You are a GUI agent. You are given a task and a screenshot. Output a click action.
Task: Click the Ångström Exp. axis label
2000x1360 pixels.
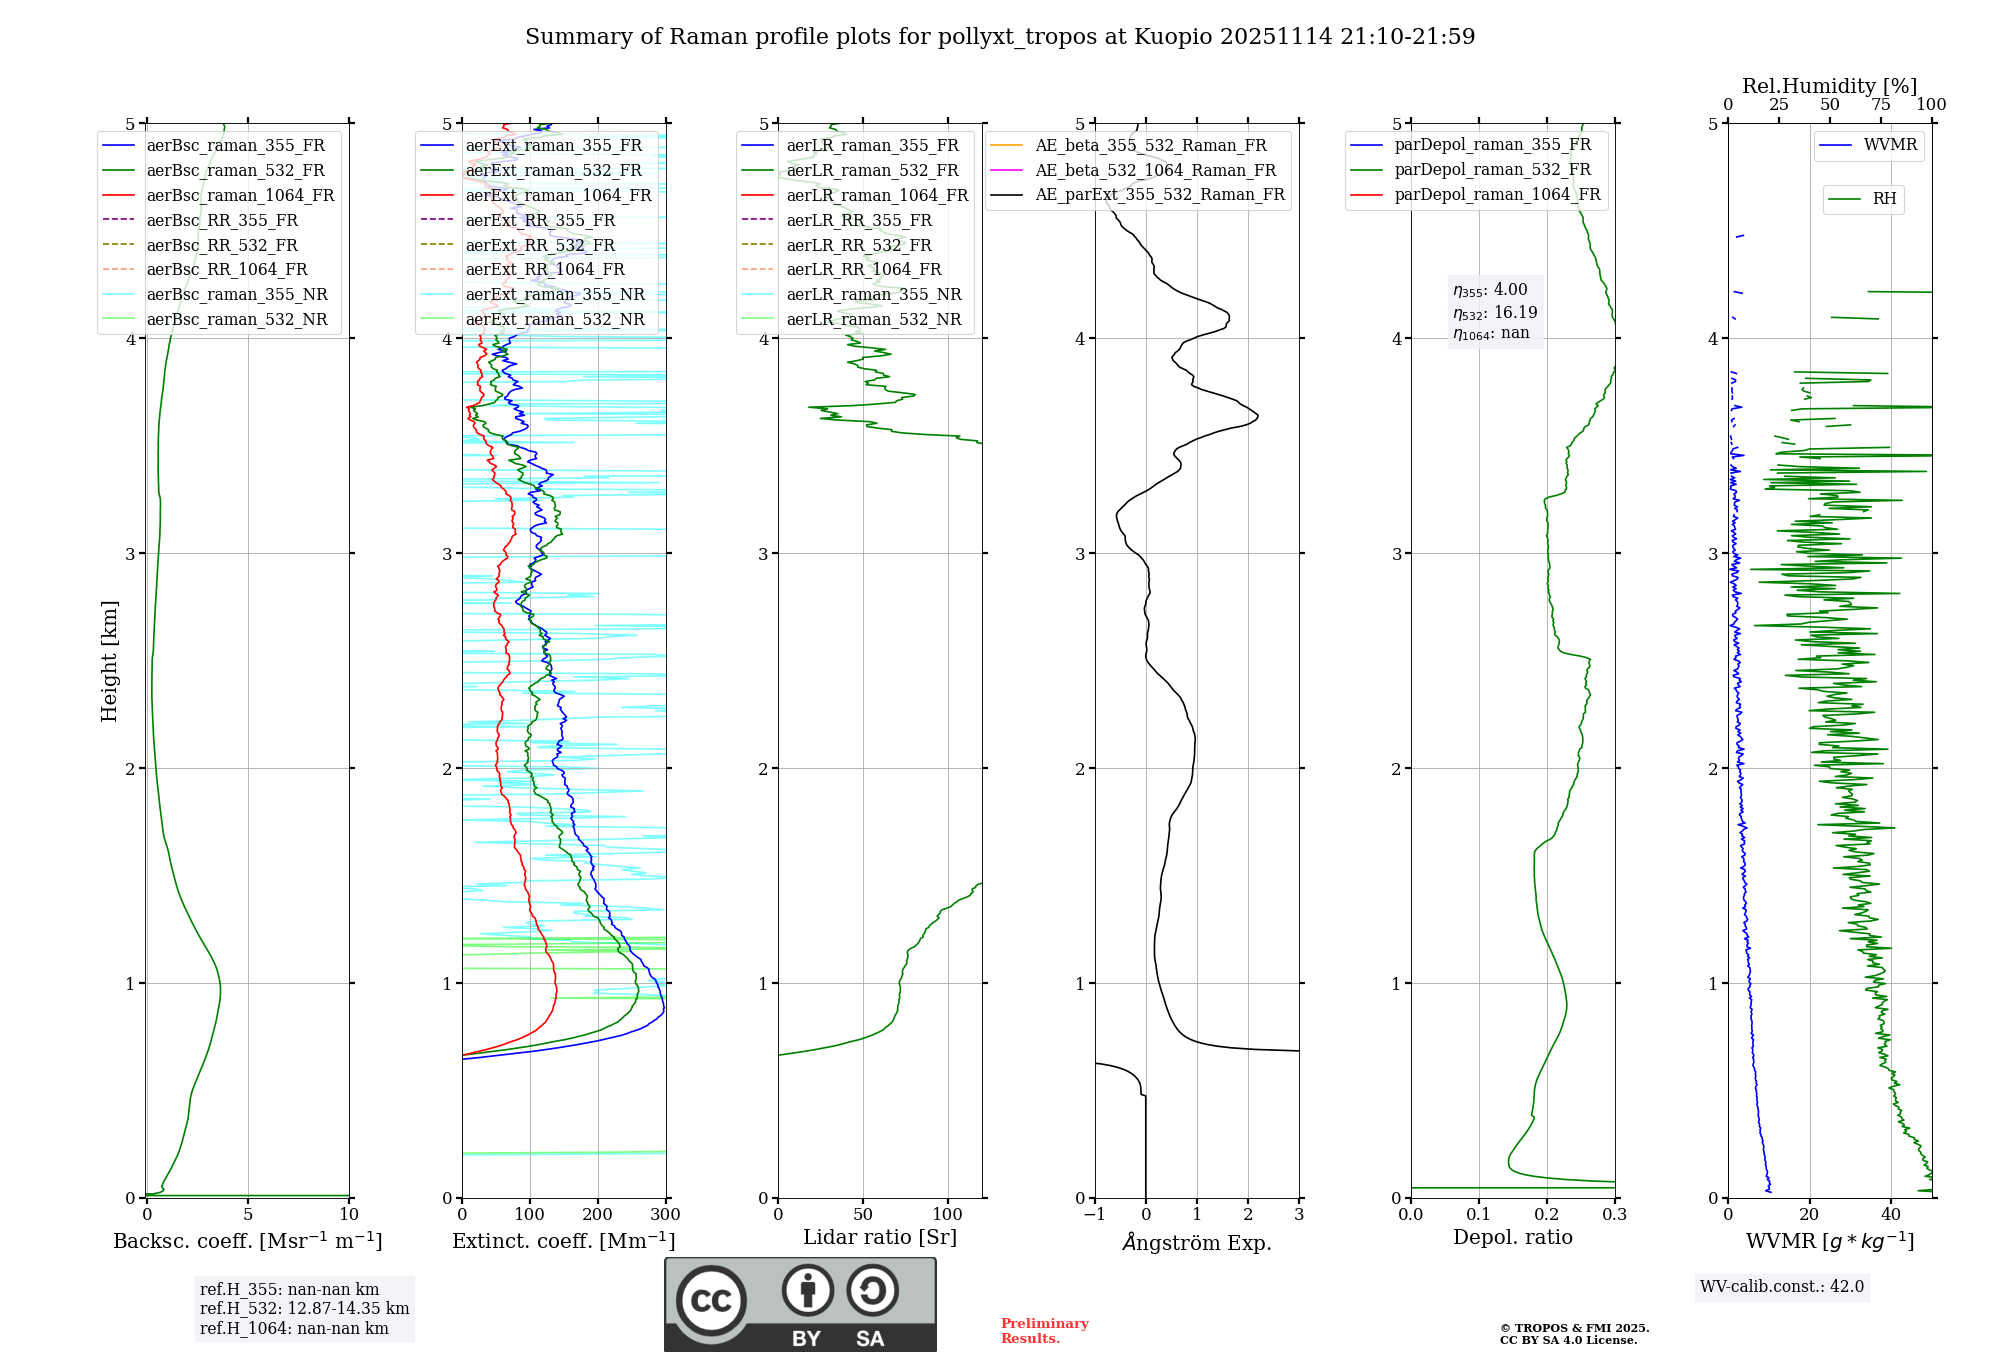click(1196, 1242)
